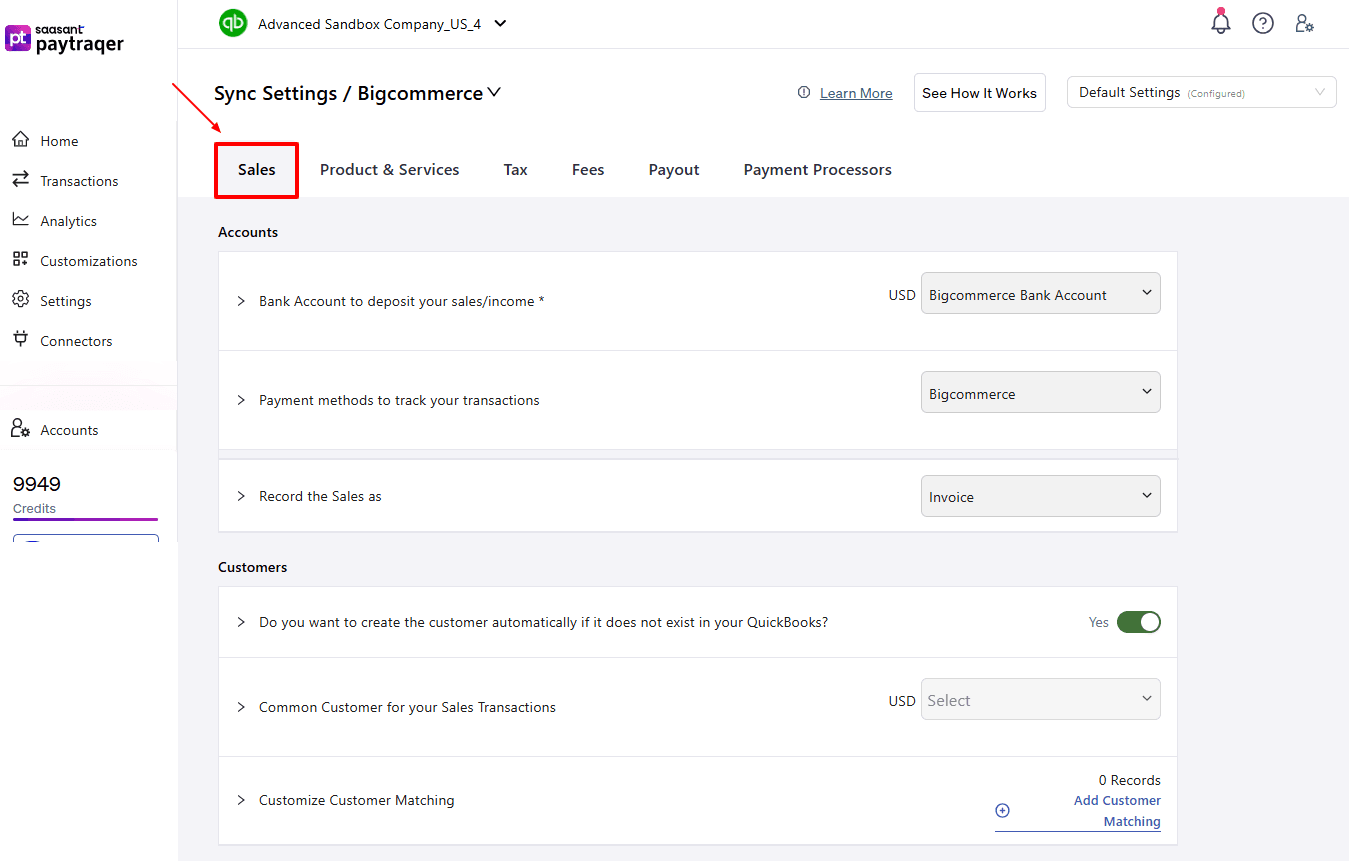The image size is (1349, 861).
Task: Switch to the Tax tab
Action: 516,170
